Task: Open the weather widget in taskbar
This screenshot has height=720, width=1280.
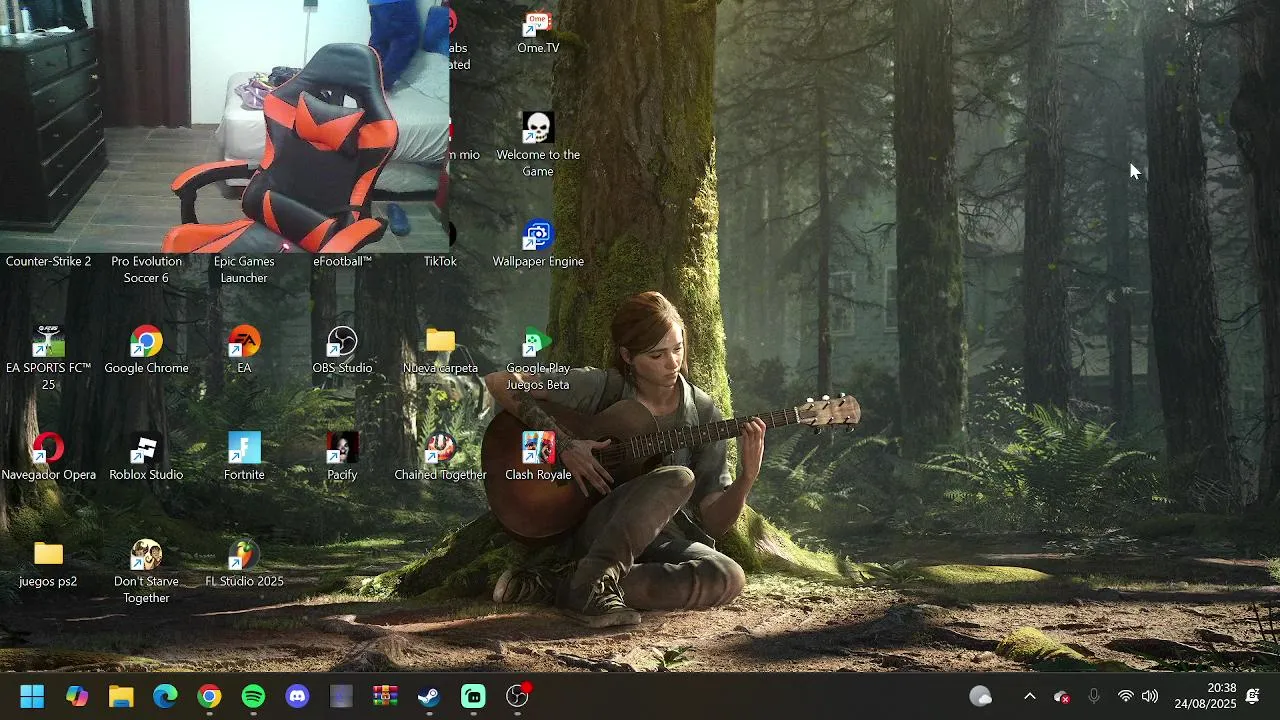Action: (981, 696)
